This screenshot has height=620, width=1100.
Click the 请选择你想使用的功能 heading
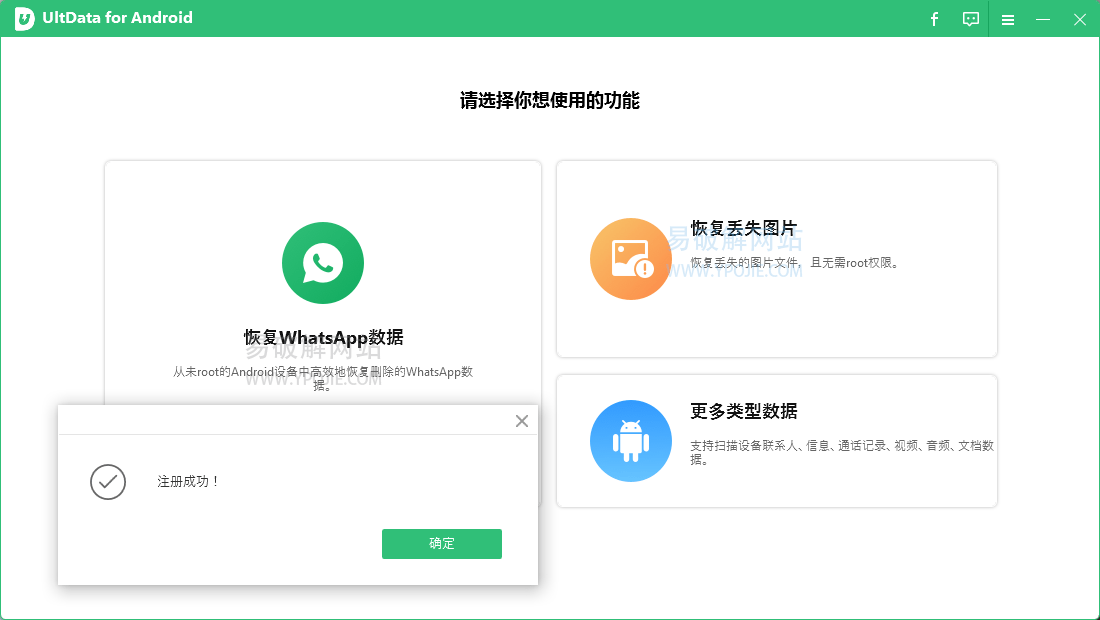point(550,101)
